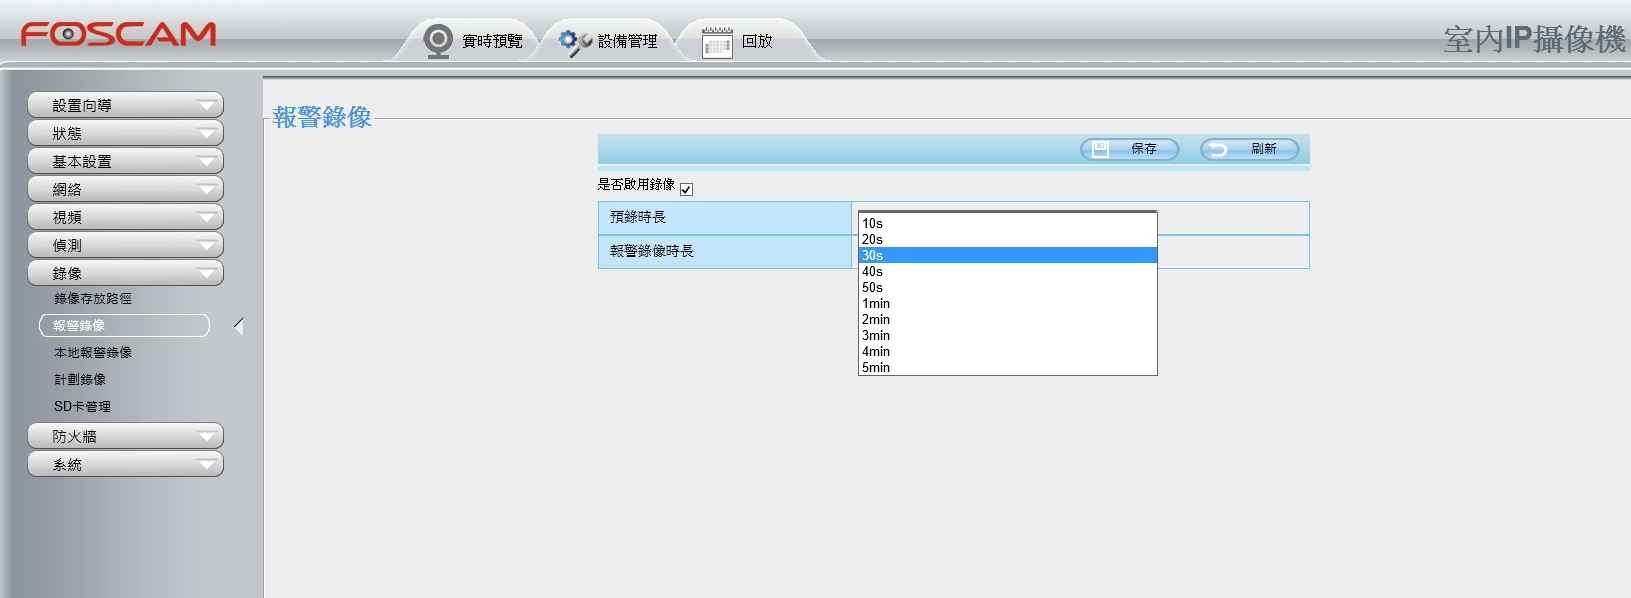Expand the 設置向導 sidebar section
The height and width of the screenshot is (598, 1631).
tap(126, 105)
